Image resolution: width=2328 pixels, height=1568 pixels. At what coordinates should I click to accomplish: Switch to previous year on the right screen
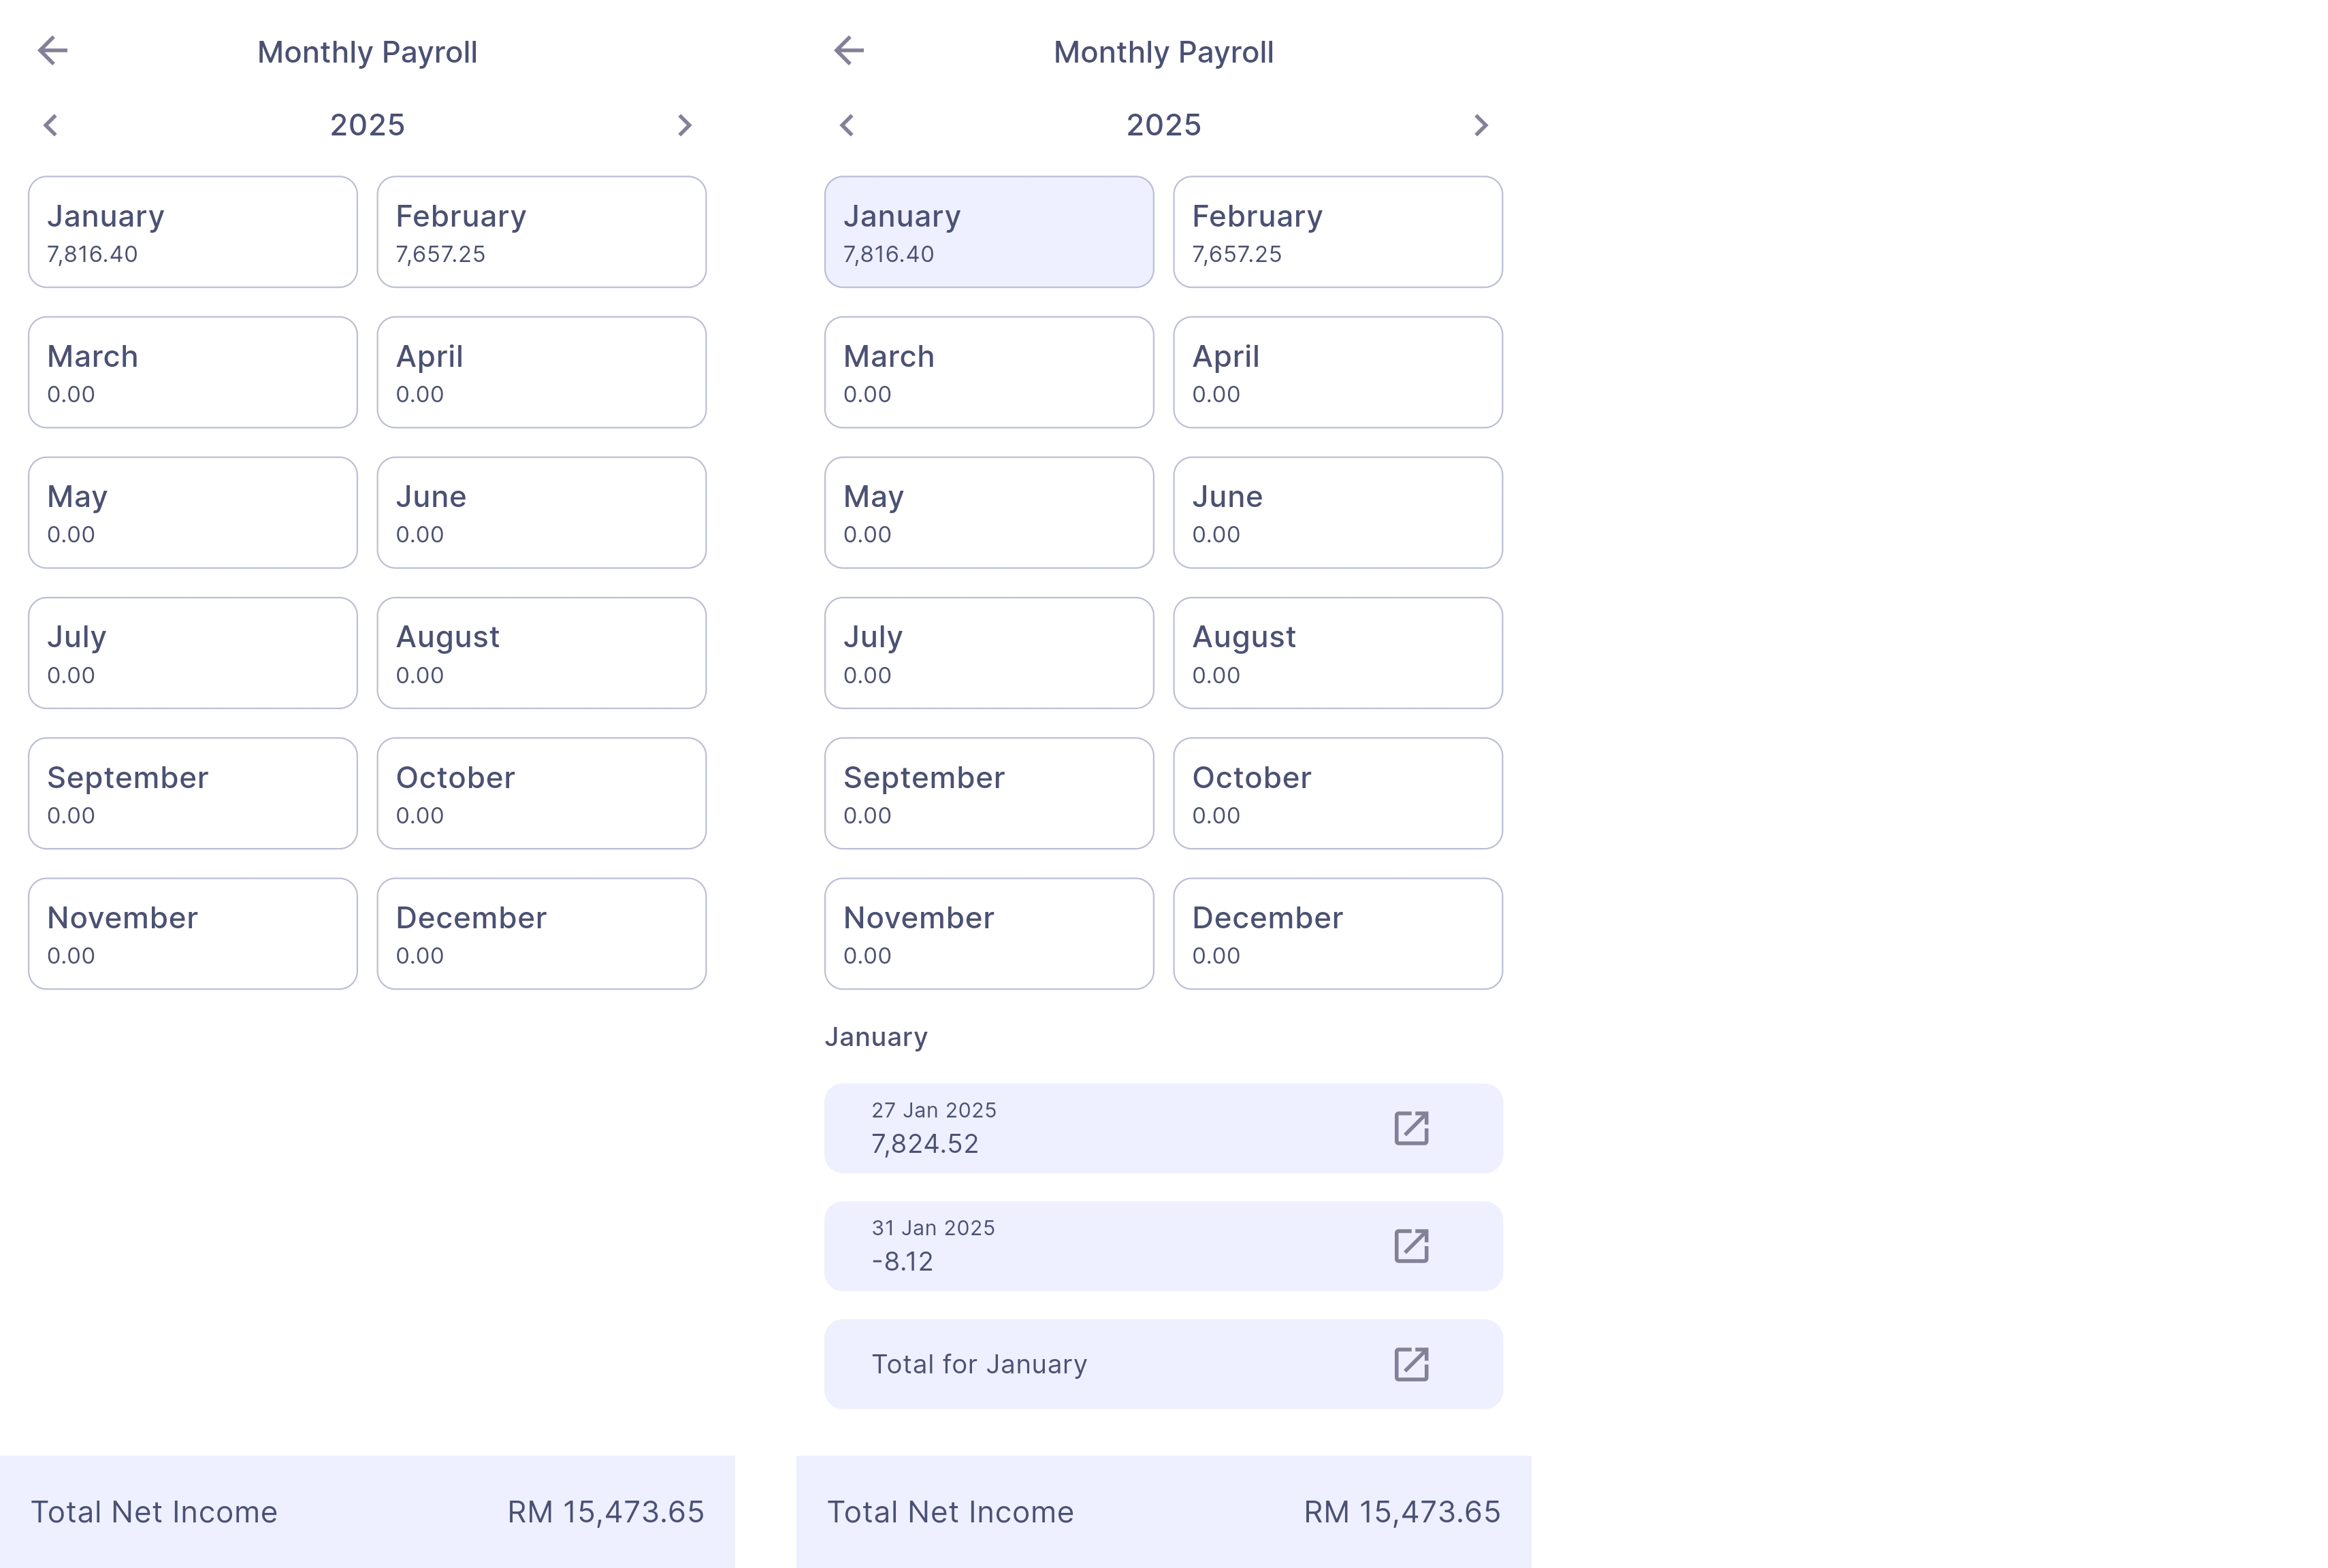847,125
